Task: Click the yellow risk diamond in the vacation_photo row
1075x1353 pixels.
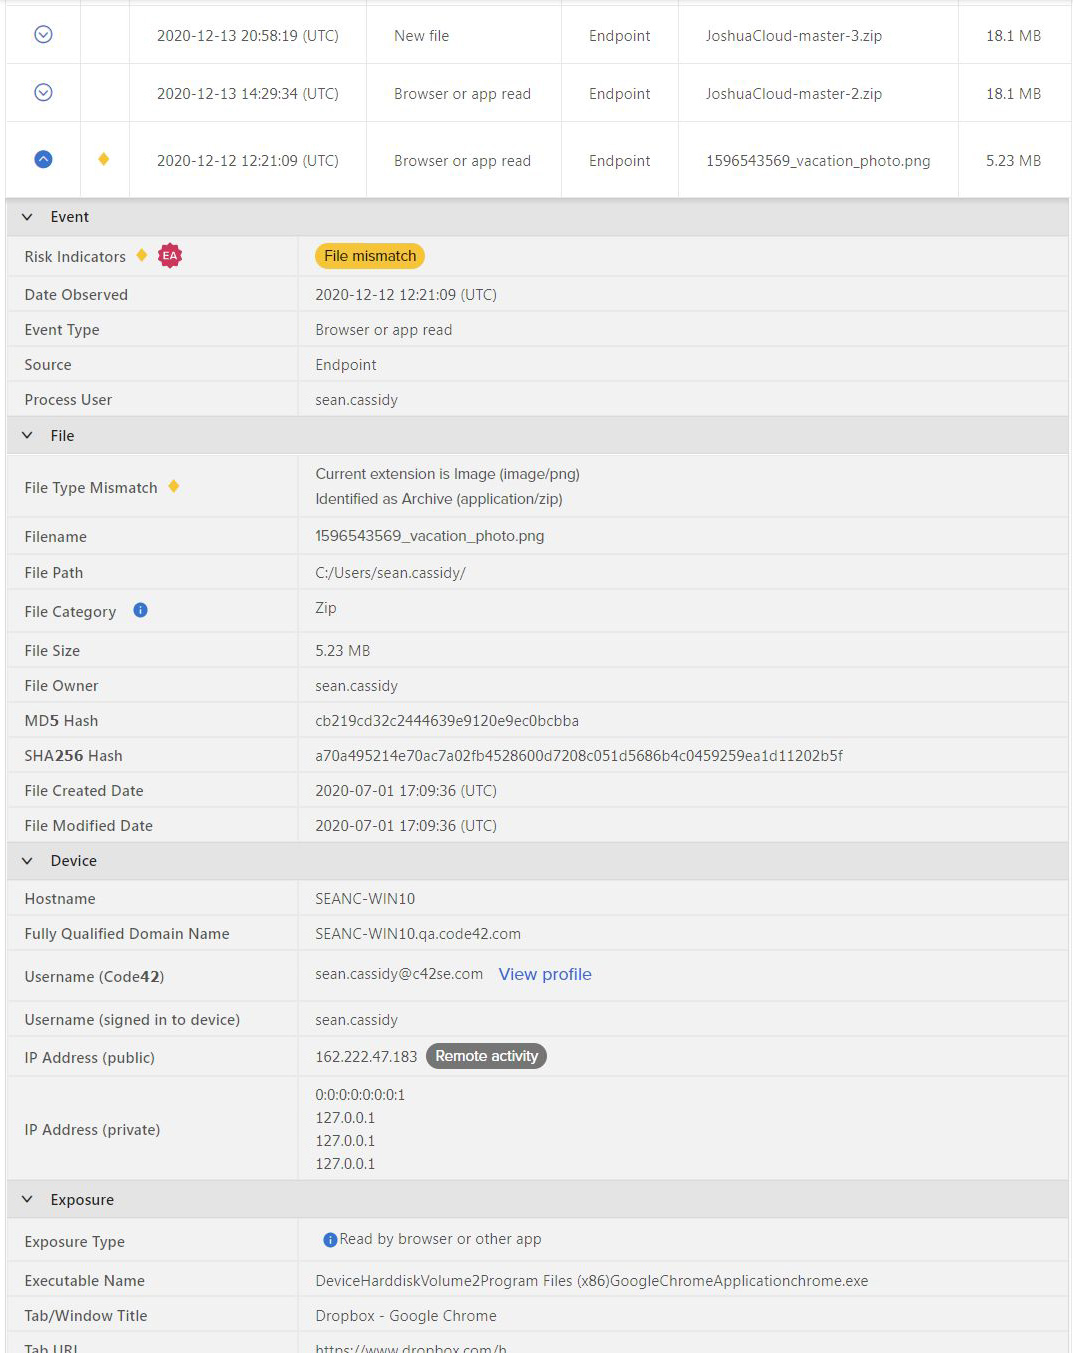Action: coord(104,159)
